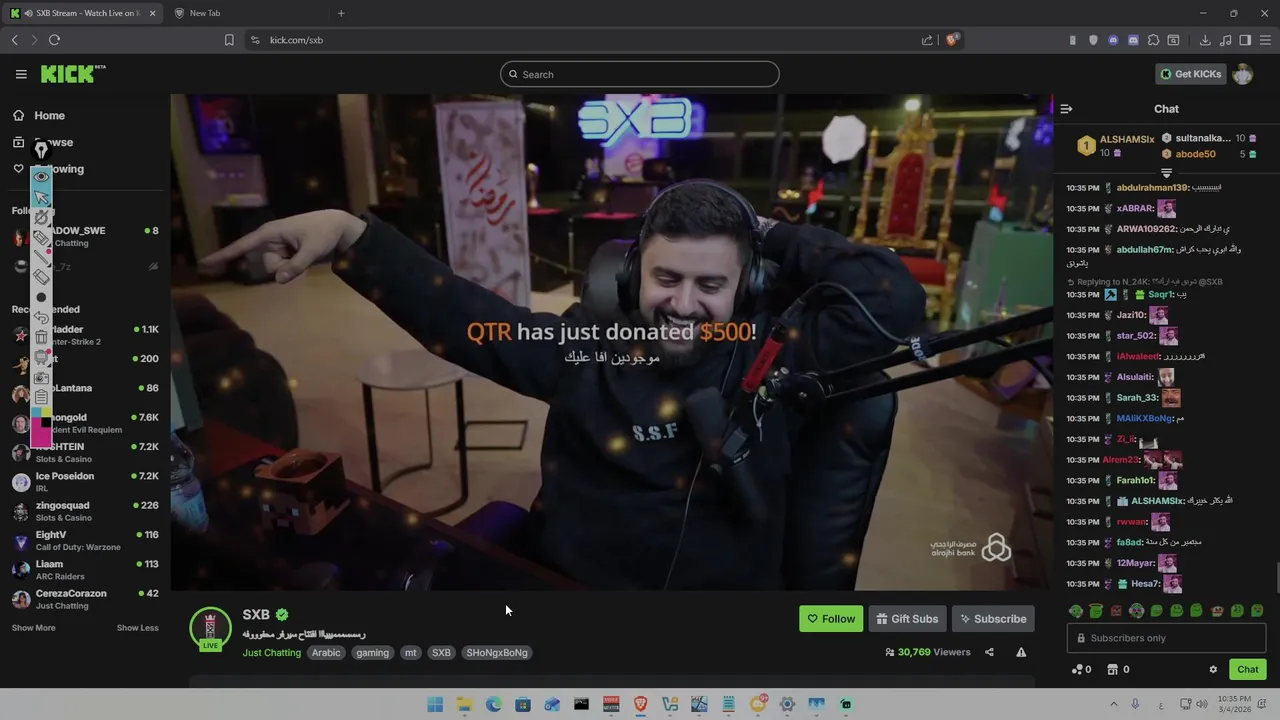Open EightV recommended channel
The width and height of the screenshot is (1280, 720).
(85, 540)
